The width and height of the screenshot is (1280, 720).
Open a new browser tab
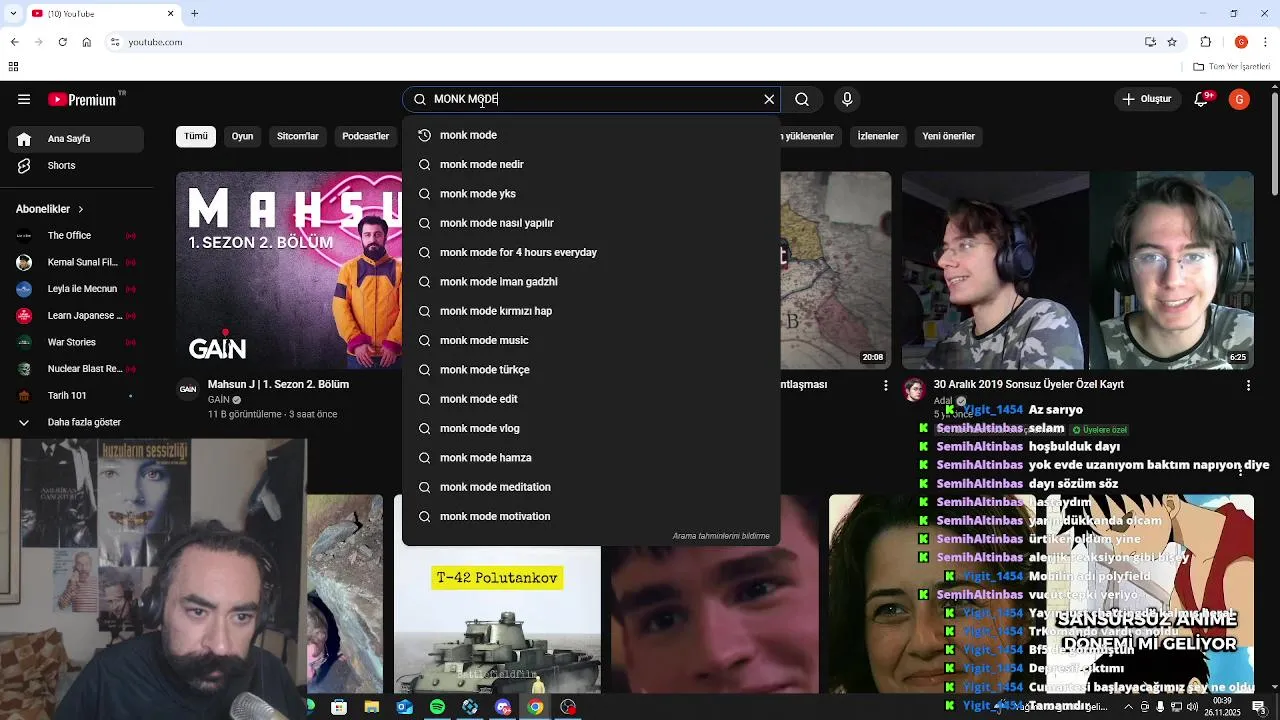click(x=195, y=13)
